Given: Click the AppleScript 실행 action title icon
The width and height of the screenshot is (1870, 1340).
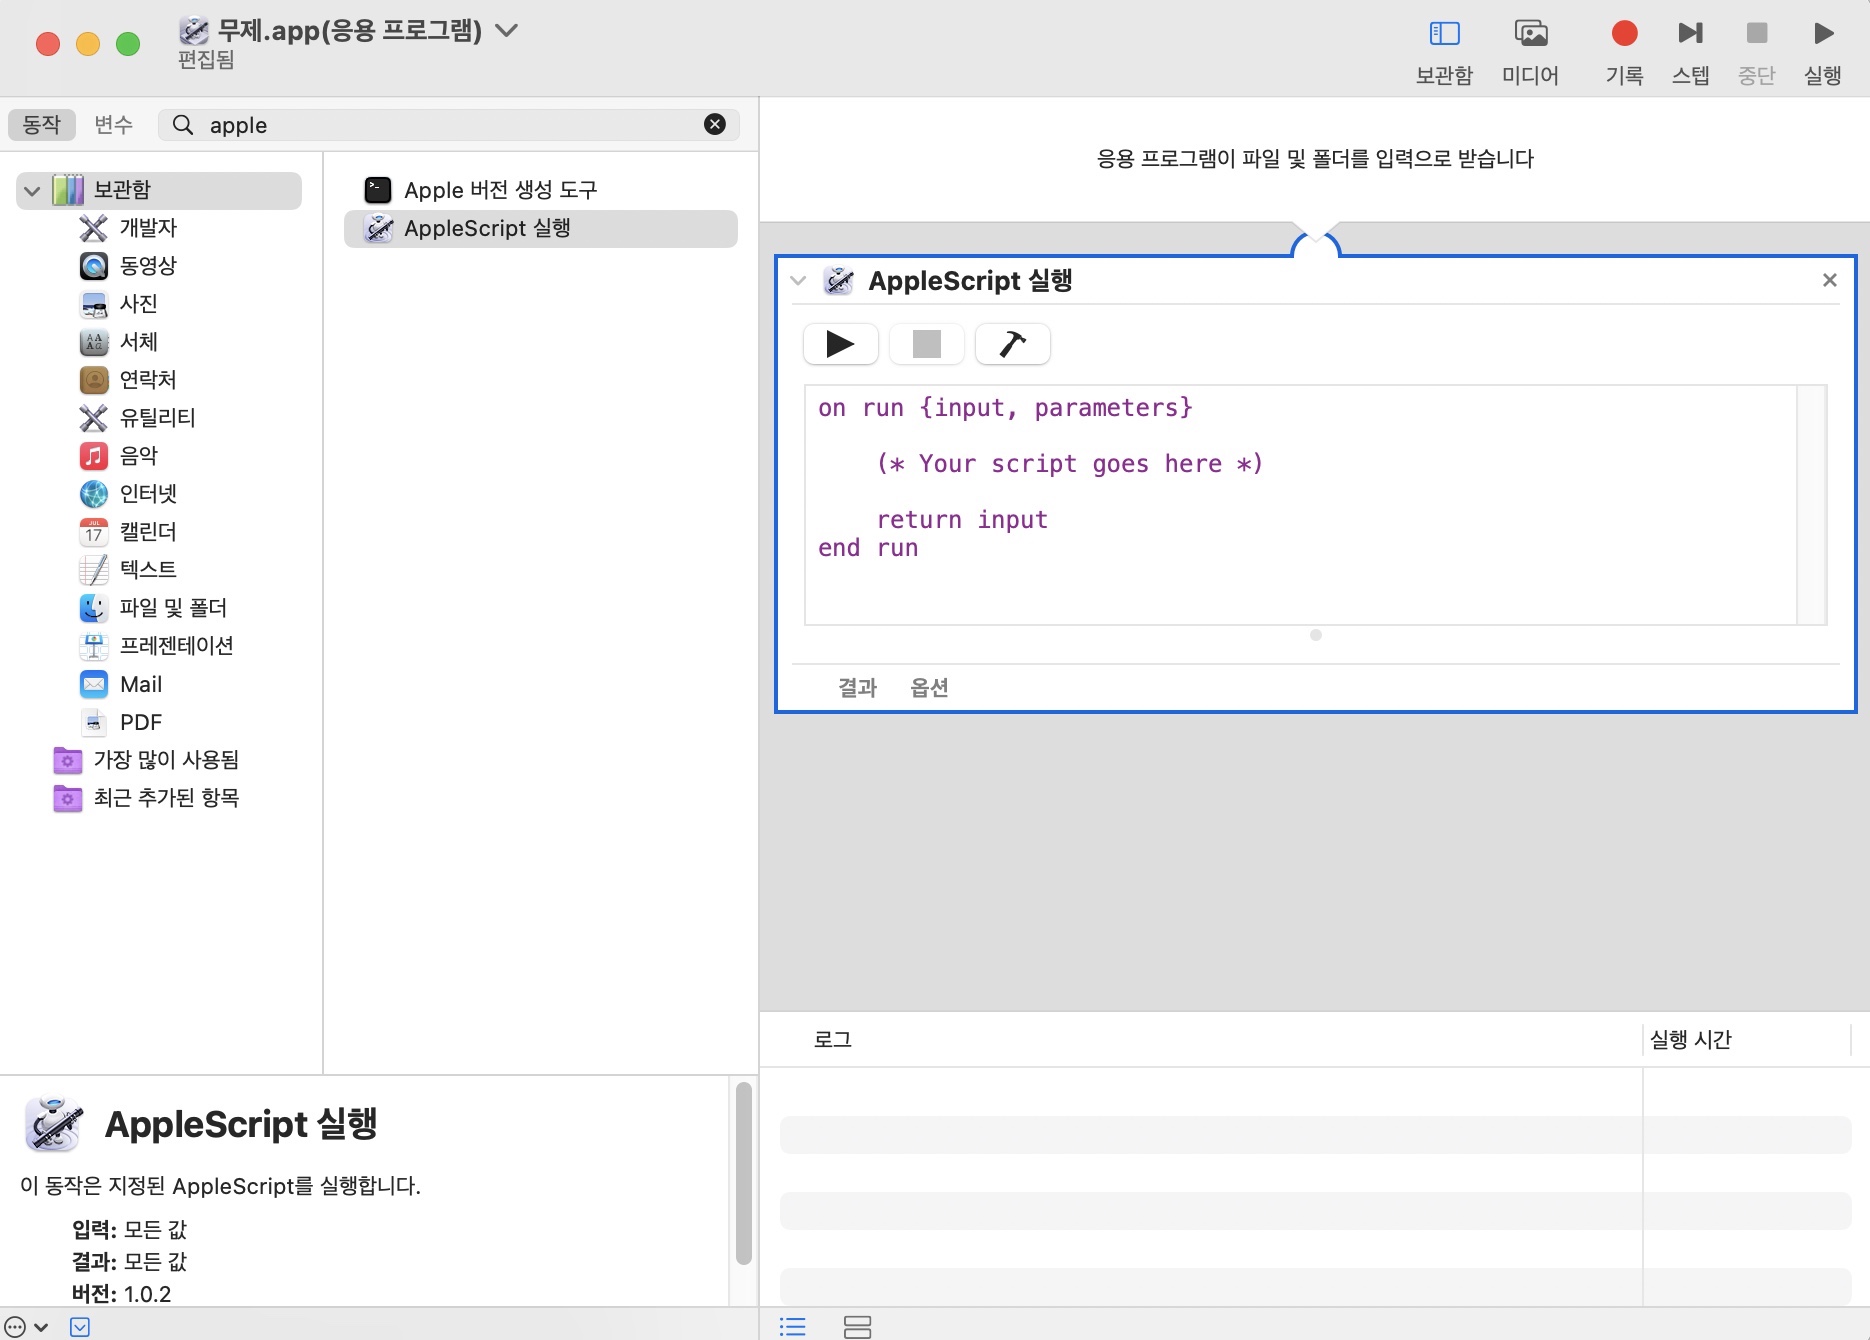Looking at the screenshot, I should click(x=838, y=281).
